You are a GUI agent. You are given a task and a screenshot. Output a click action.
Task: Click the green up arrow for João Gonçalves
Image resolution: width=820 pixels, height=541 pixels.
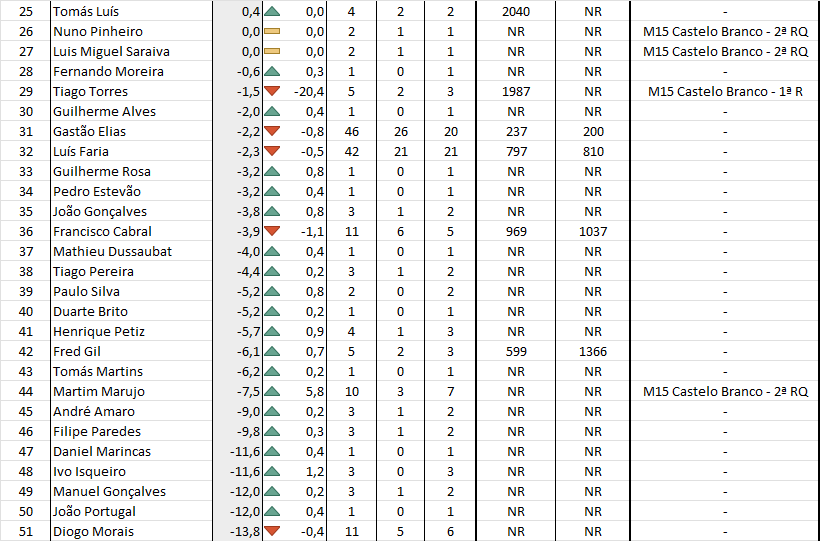click(272, 211)
